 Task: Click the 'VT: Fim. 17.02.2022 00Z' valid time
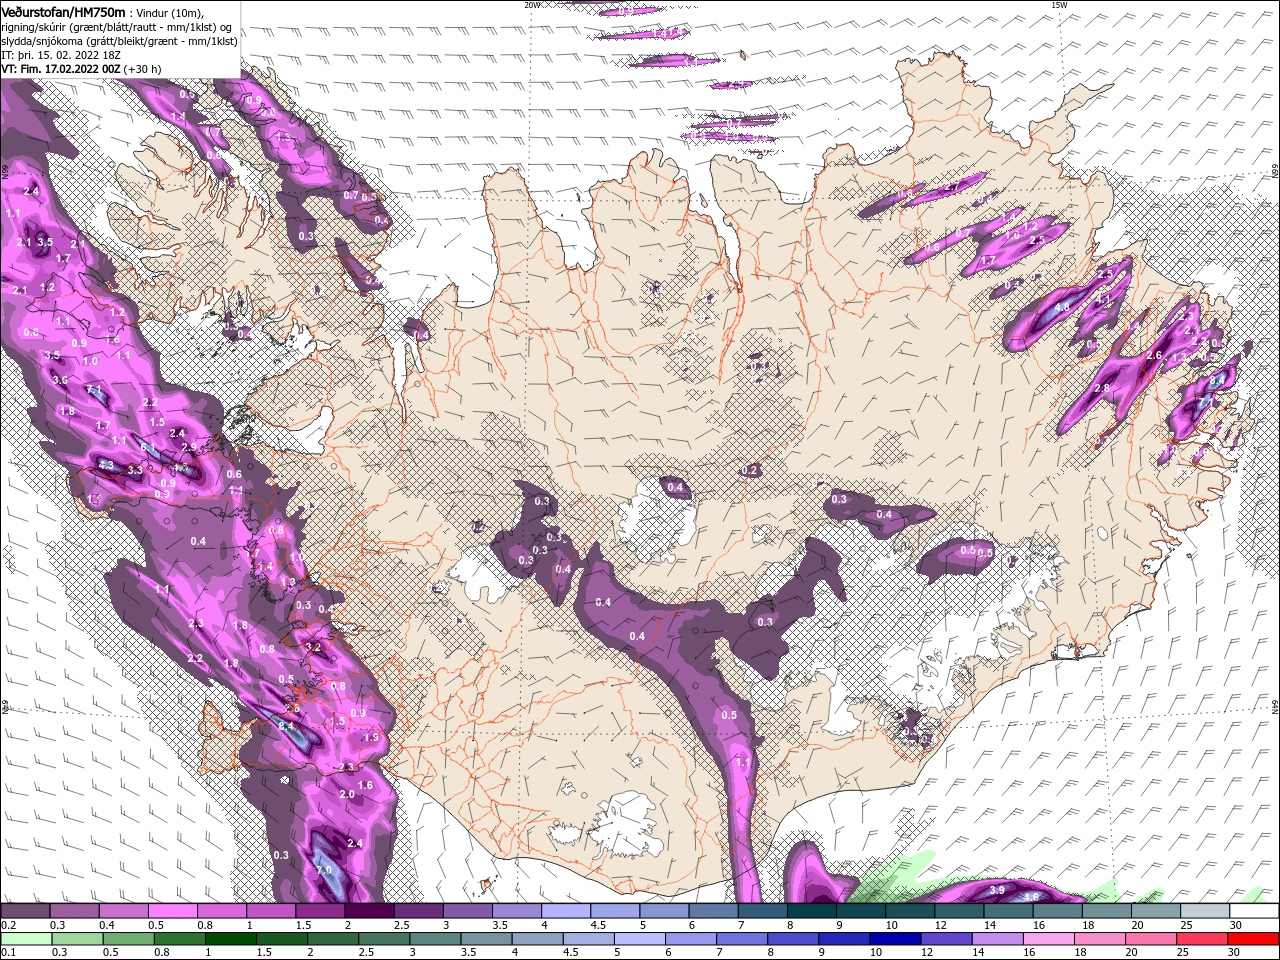(61, 69)
